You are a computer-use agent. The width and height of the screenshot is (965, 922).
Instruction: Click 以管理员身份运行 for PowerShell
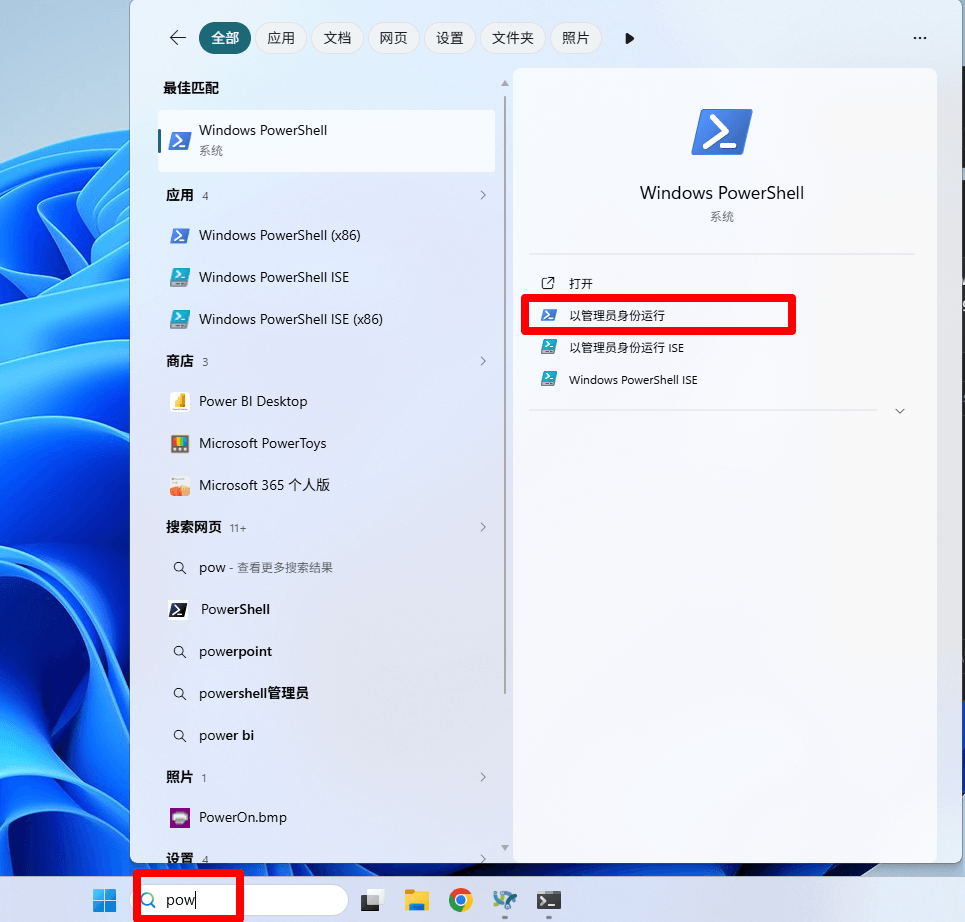tap(617, 316)
